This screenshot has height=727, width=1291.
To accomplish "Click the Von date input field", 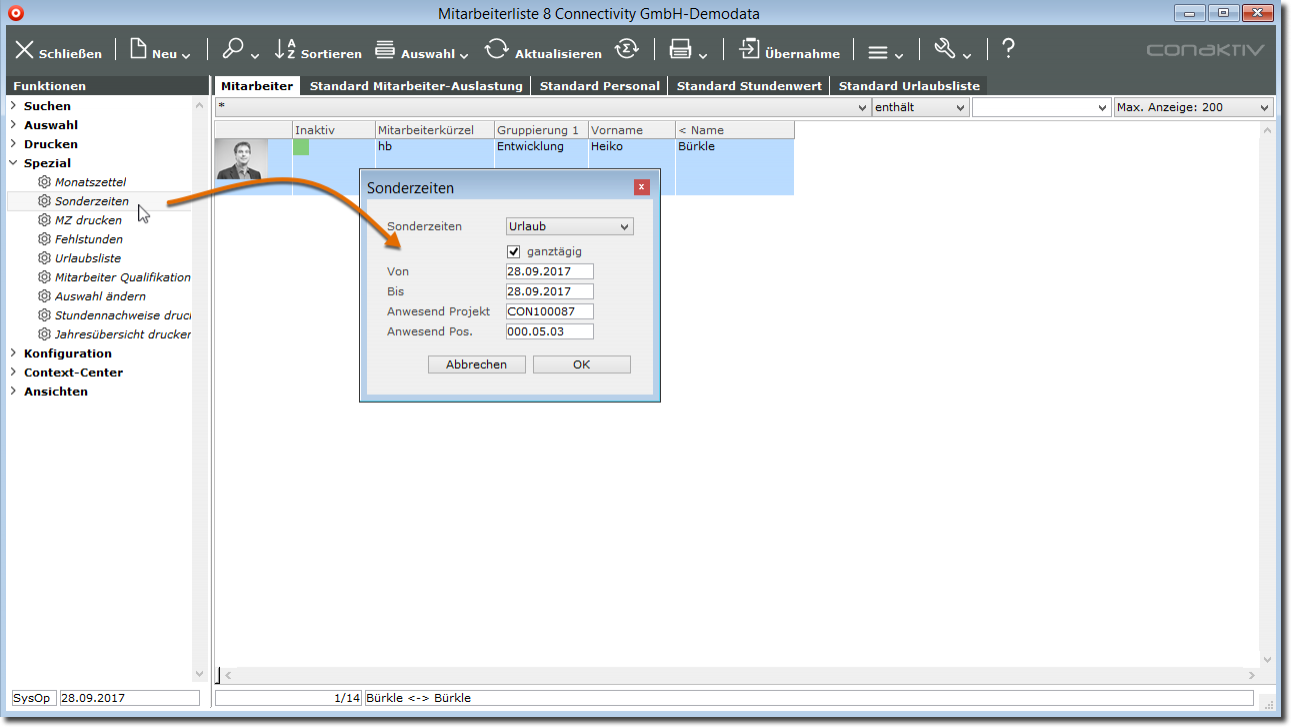I will click(x=550, y=272).
